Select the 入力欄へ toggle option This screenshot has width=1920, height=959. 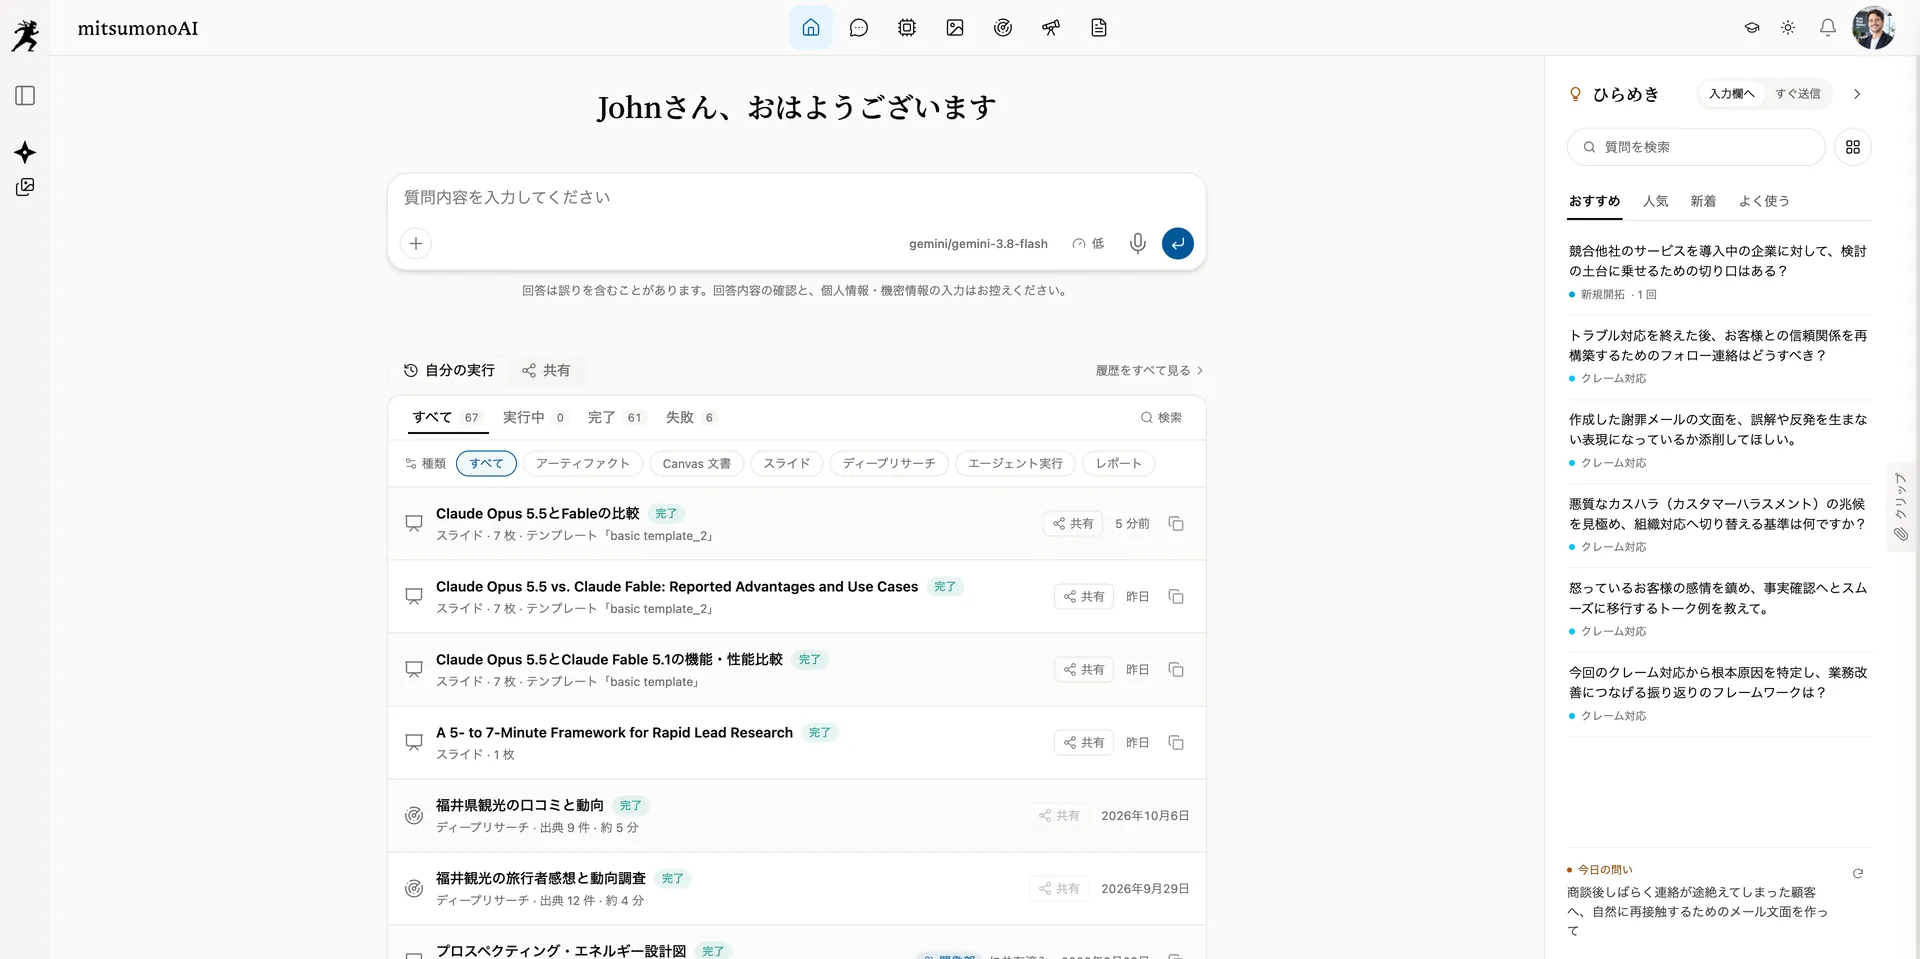tap(1731, 94)
